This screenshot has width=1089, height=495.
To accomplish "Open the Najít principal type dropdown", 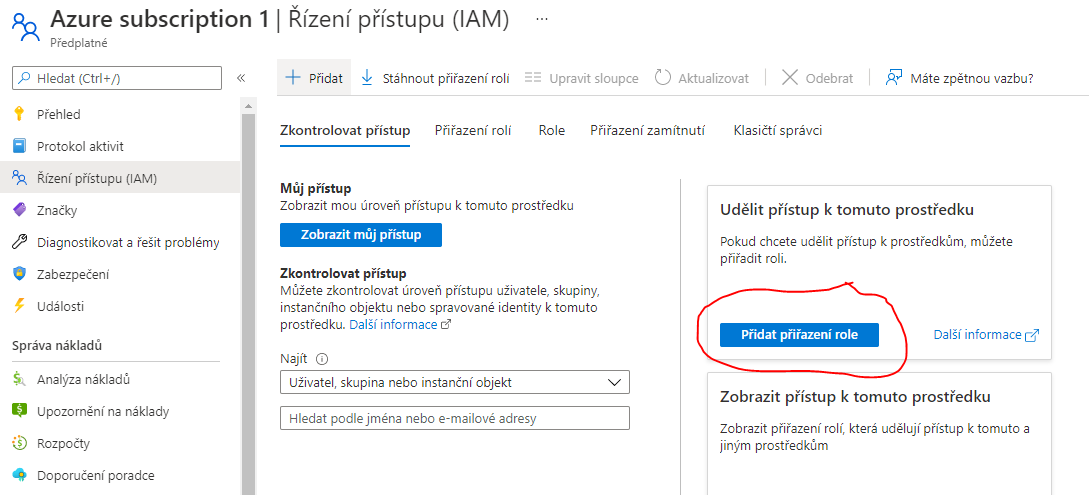I will [455, 382].
